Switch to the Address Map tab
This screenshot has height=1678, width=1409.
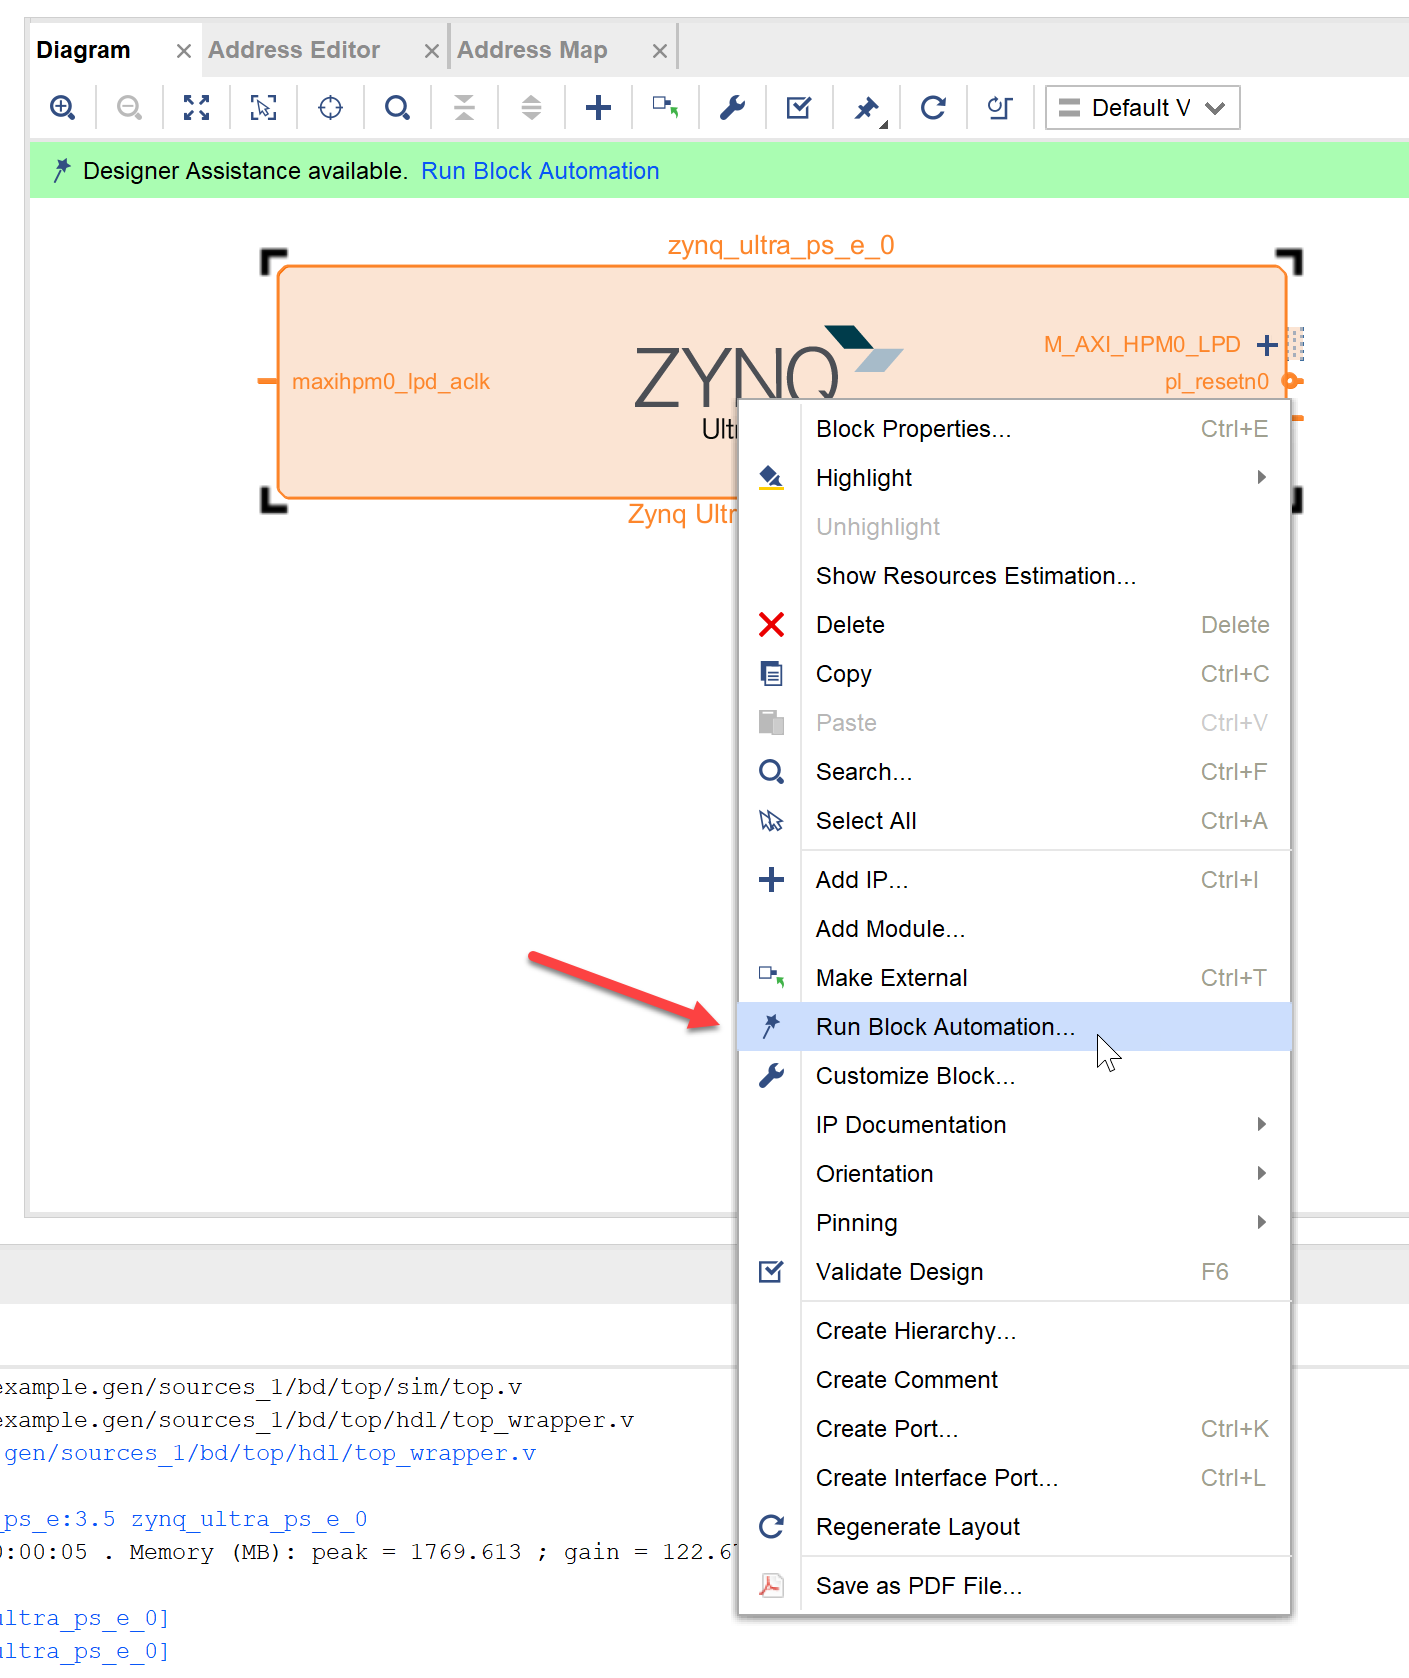[532, 50]
